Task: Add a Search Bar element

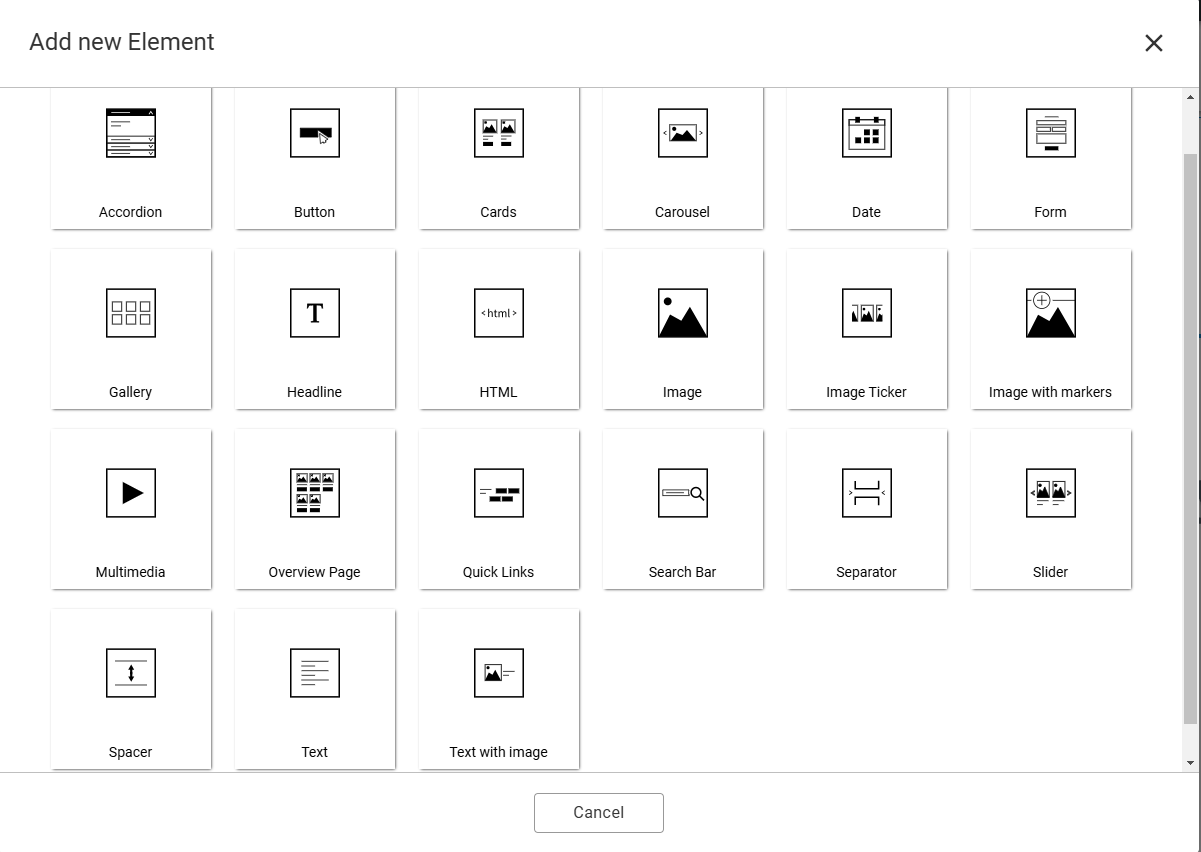Action: click(683, 509)
